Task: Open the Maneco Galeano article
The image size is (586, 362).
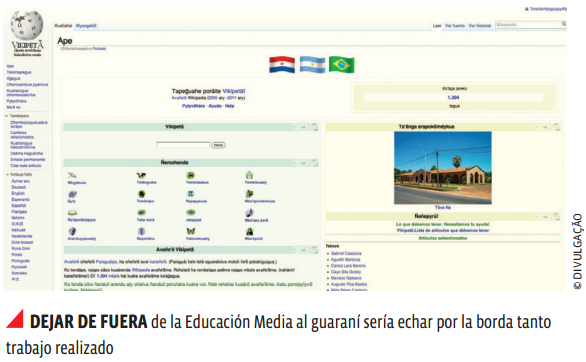Action: click(x=346, y=278)
